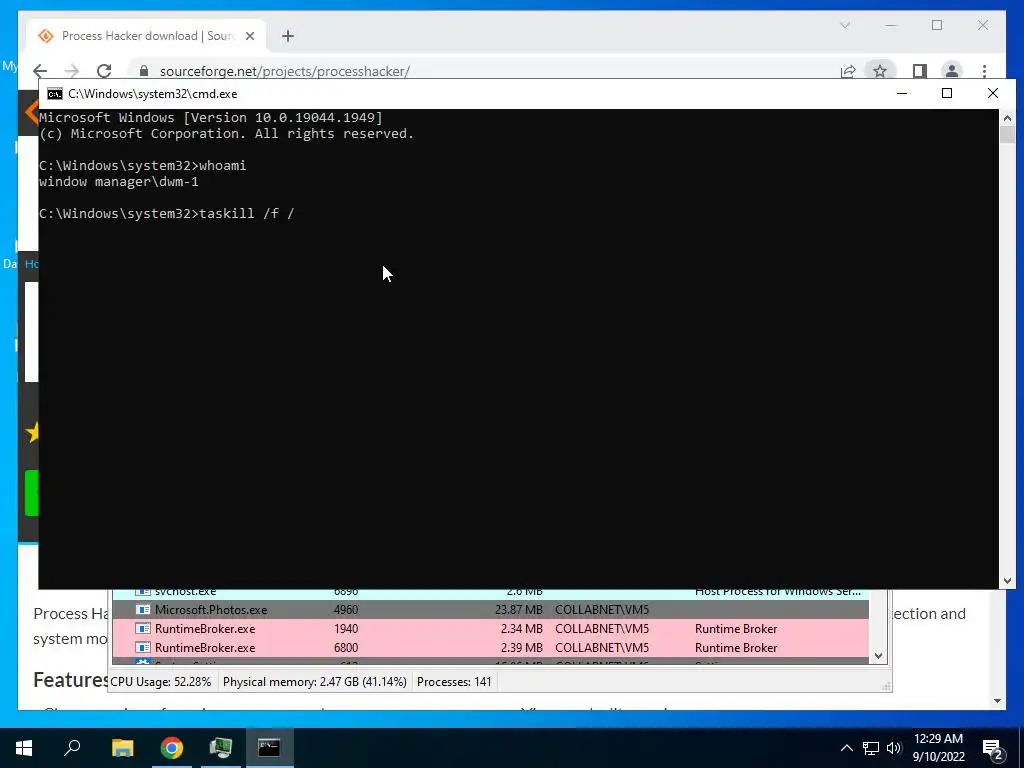Click the taskkill /f / command line

pos(167,214)
